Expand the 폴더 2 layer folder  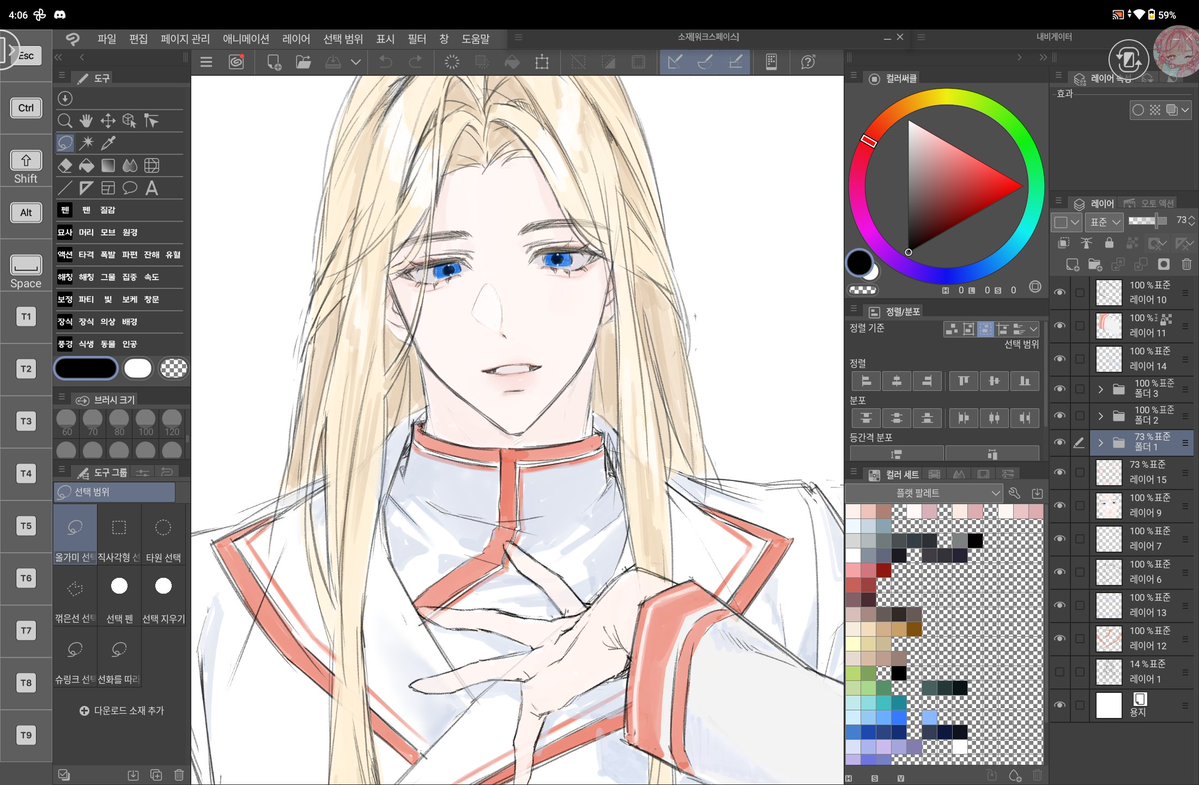coord(1101,416)
